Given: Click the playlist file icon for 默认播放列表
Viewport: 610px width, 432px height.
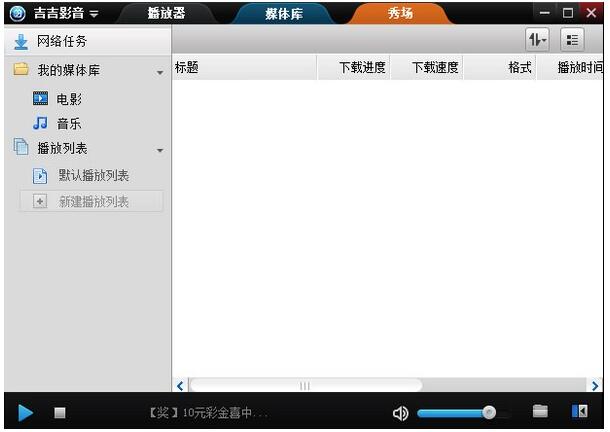Looking at the screenshot, I should click(x=40, y=176).
